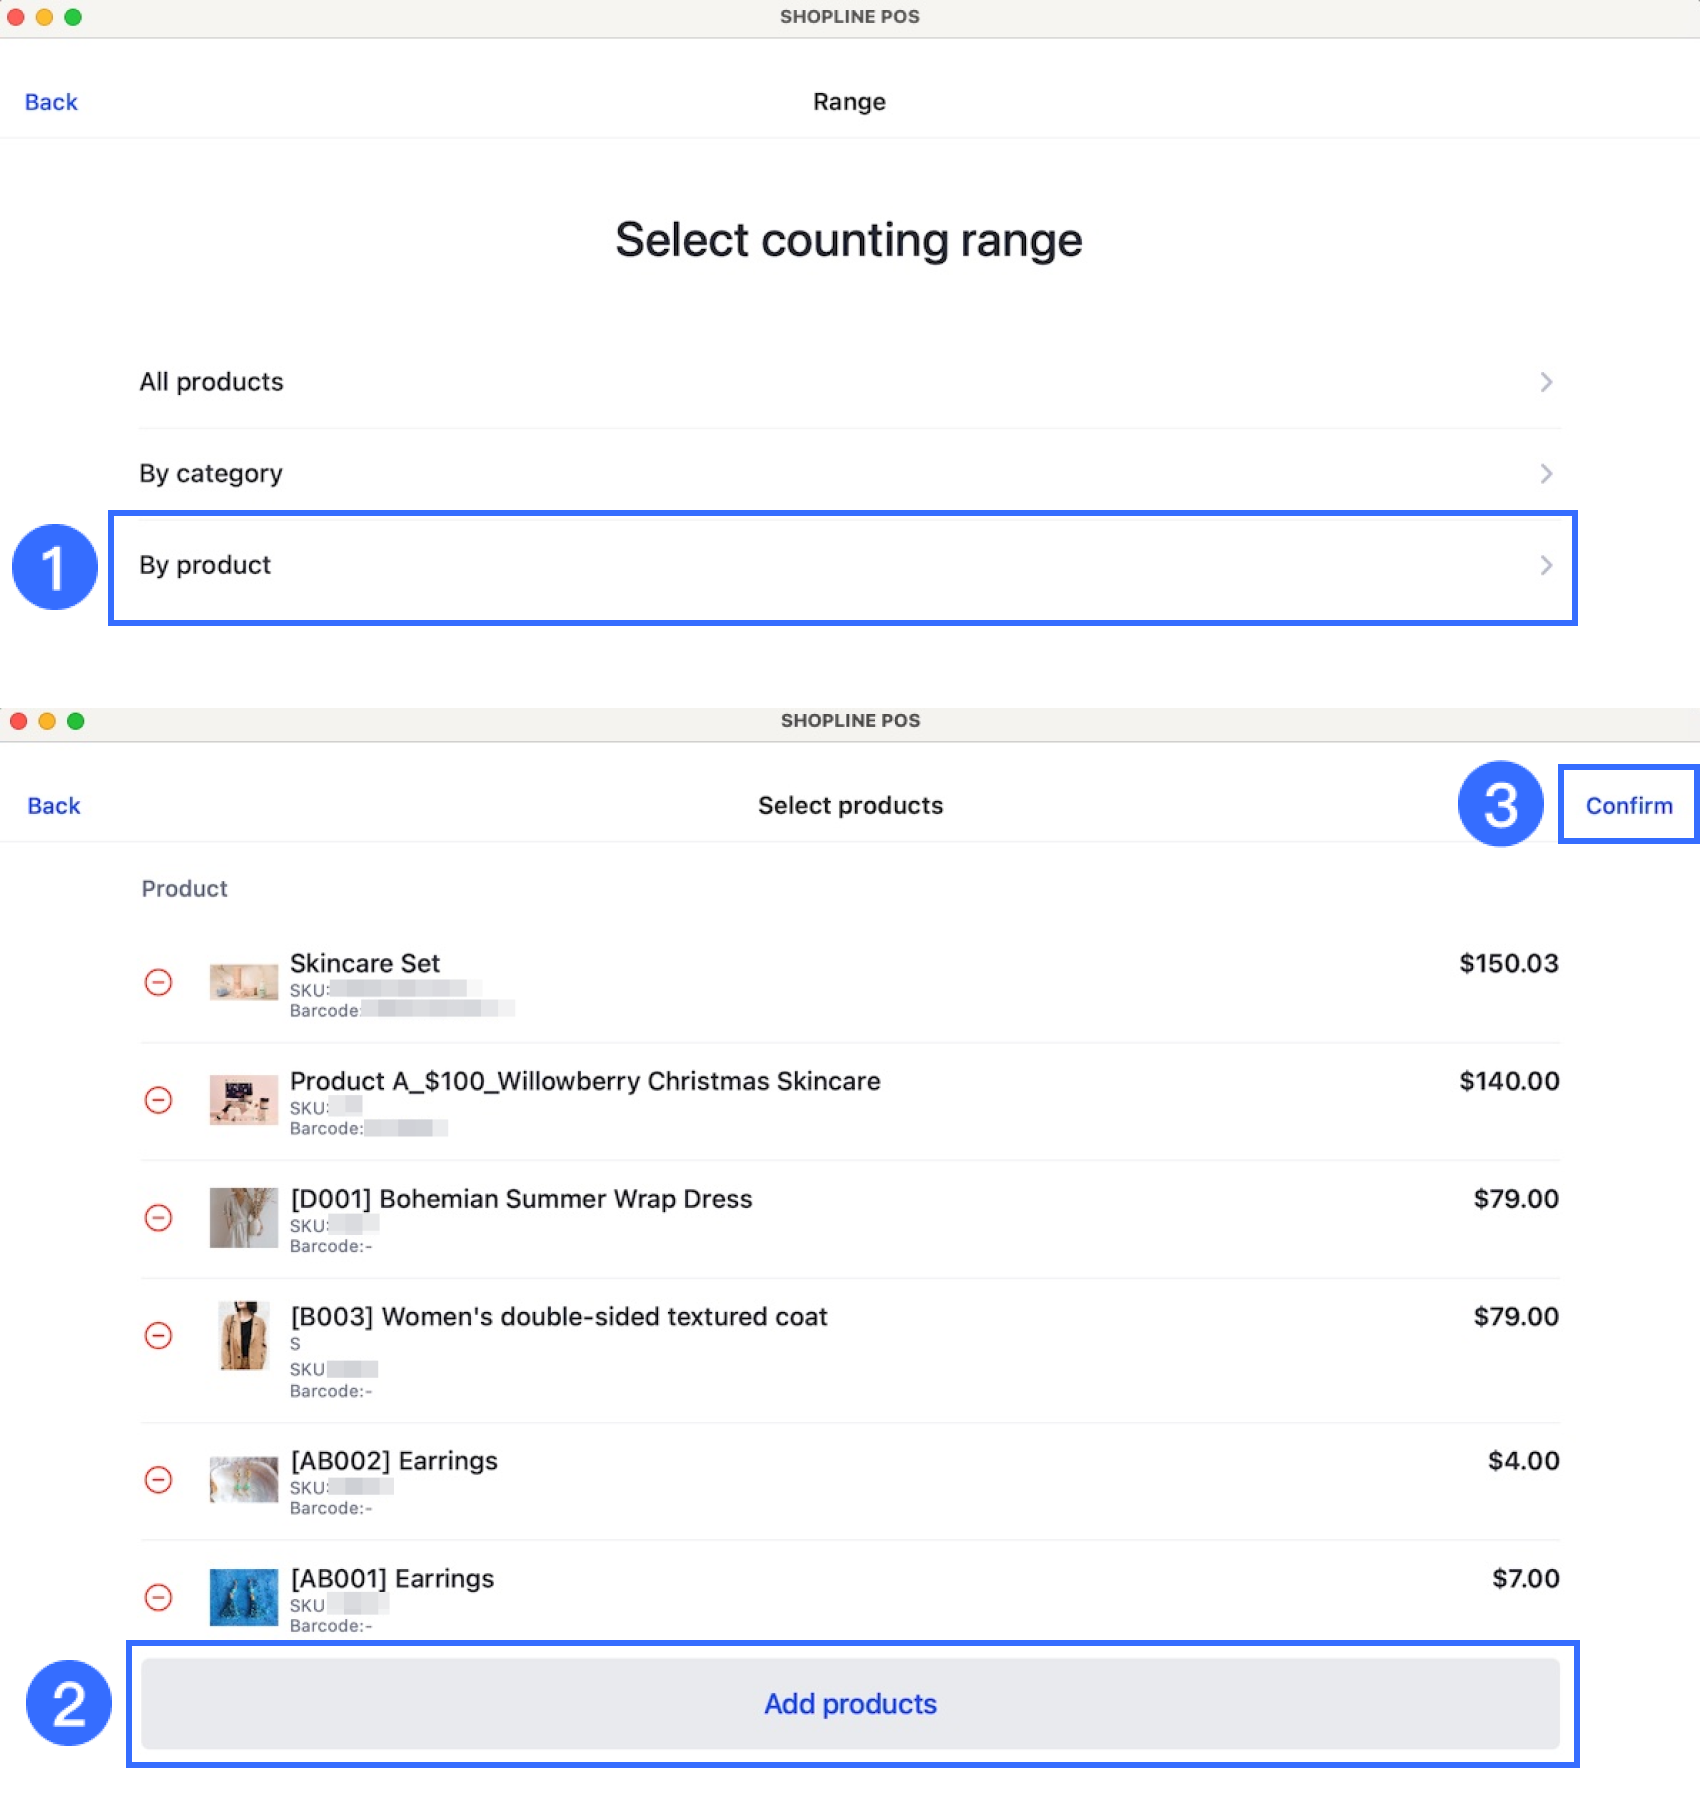The height and width of the screenshot is (1812, 1700).
Task: Expand the By category range option
Action: [1546, 473]
